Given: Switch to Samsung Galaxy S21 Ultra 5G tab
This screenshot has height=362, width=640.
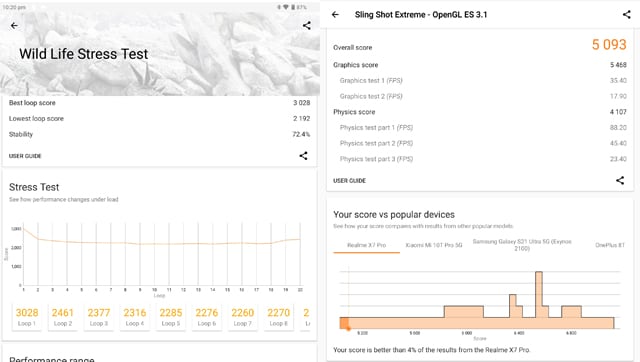Looking at the screenshot, I should pyautogui.click(x=522, y=245).
